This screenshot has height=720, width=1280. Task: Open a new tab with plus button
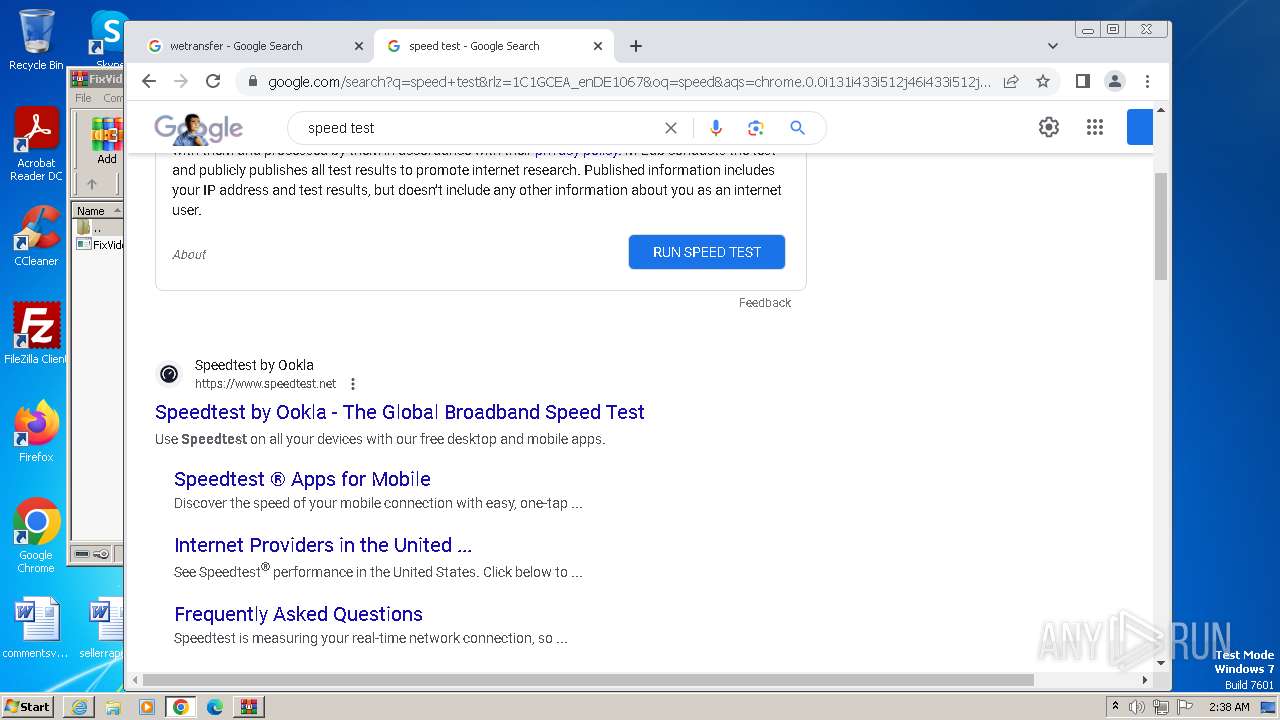636,46
